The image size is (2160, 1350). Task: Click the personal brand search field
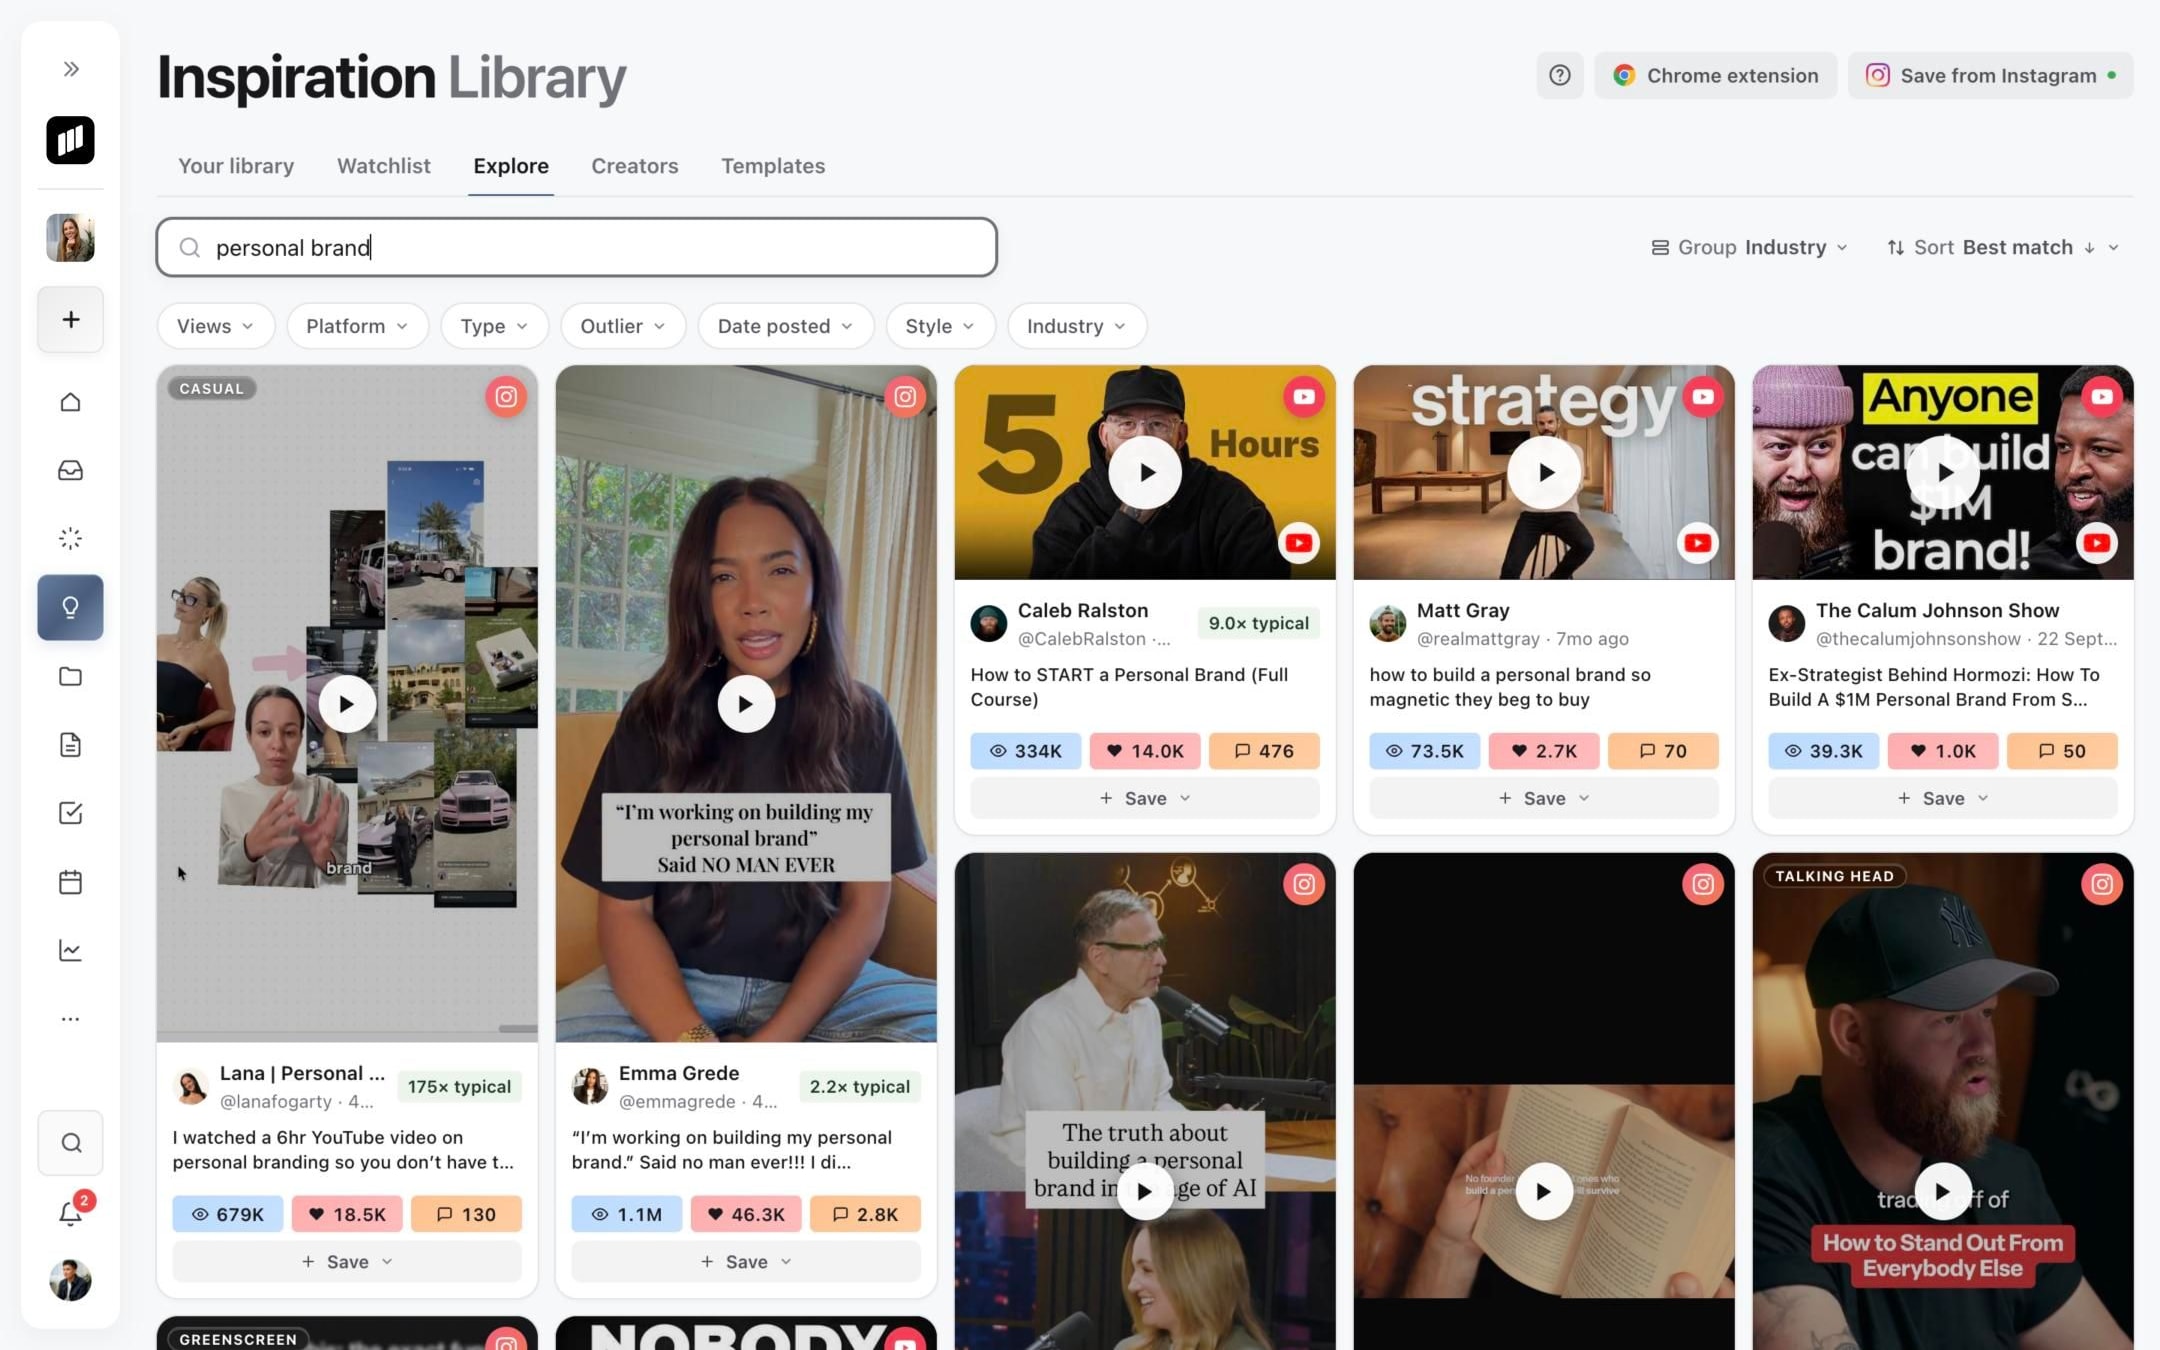[577, 247]
